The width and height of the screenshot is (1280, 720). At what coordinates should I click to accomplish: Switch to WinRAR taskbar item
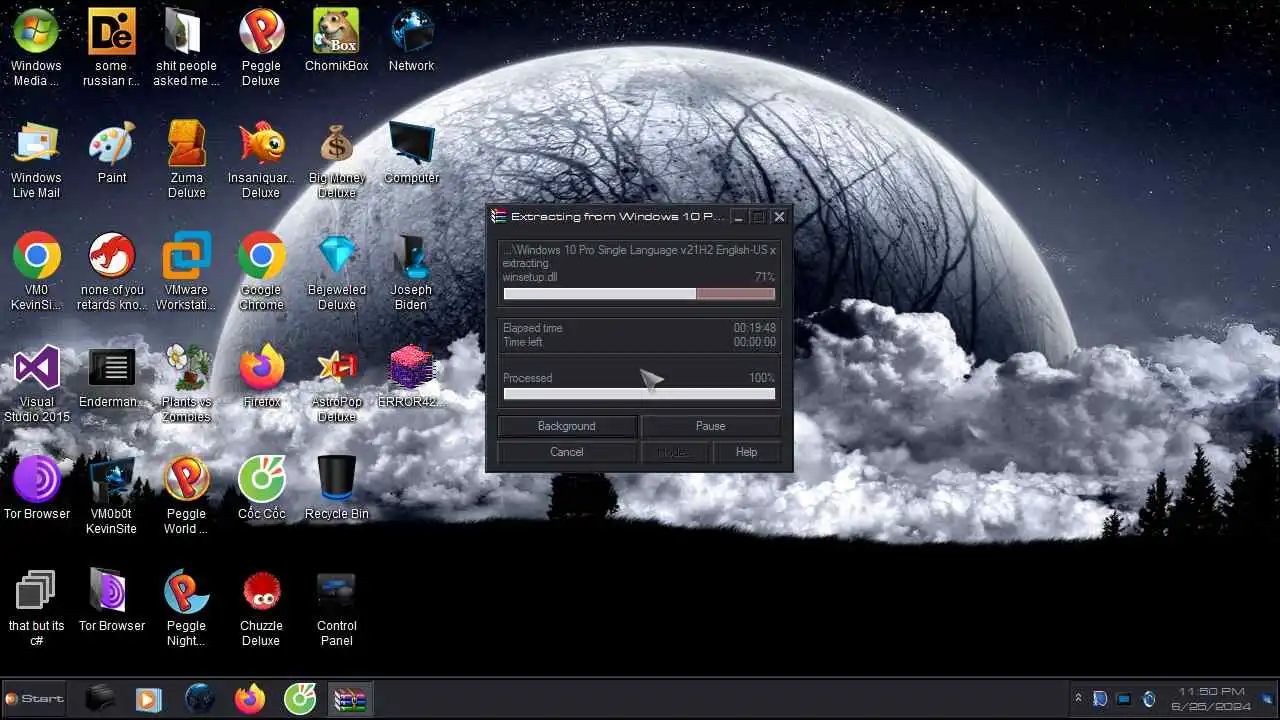click(x=350, y=699)
